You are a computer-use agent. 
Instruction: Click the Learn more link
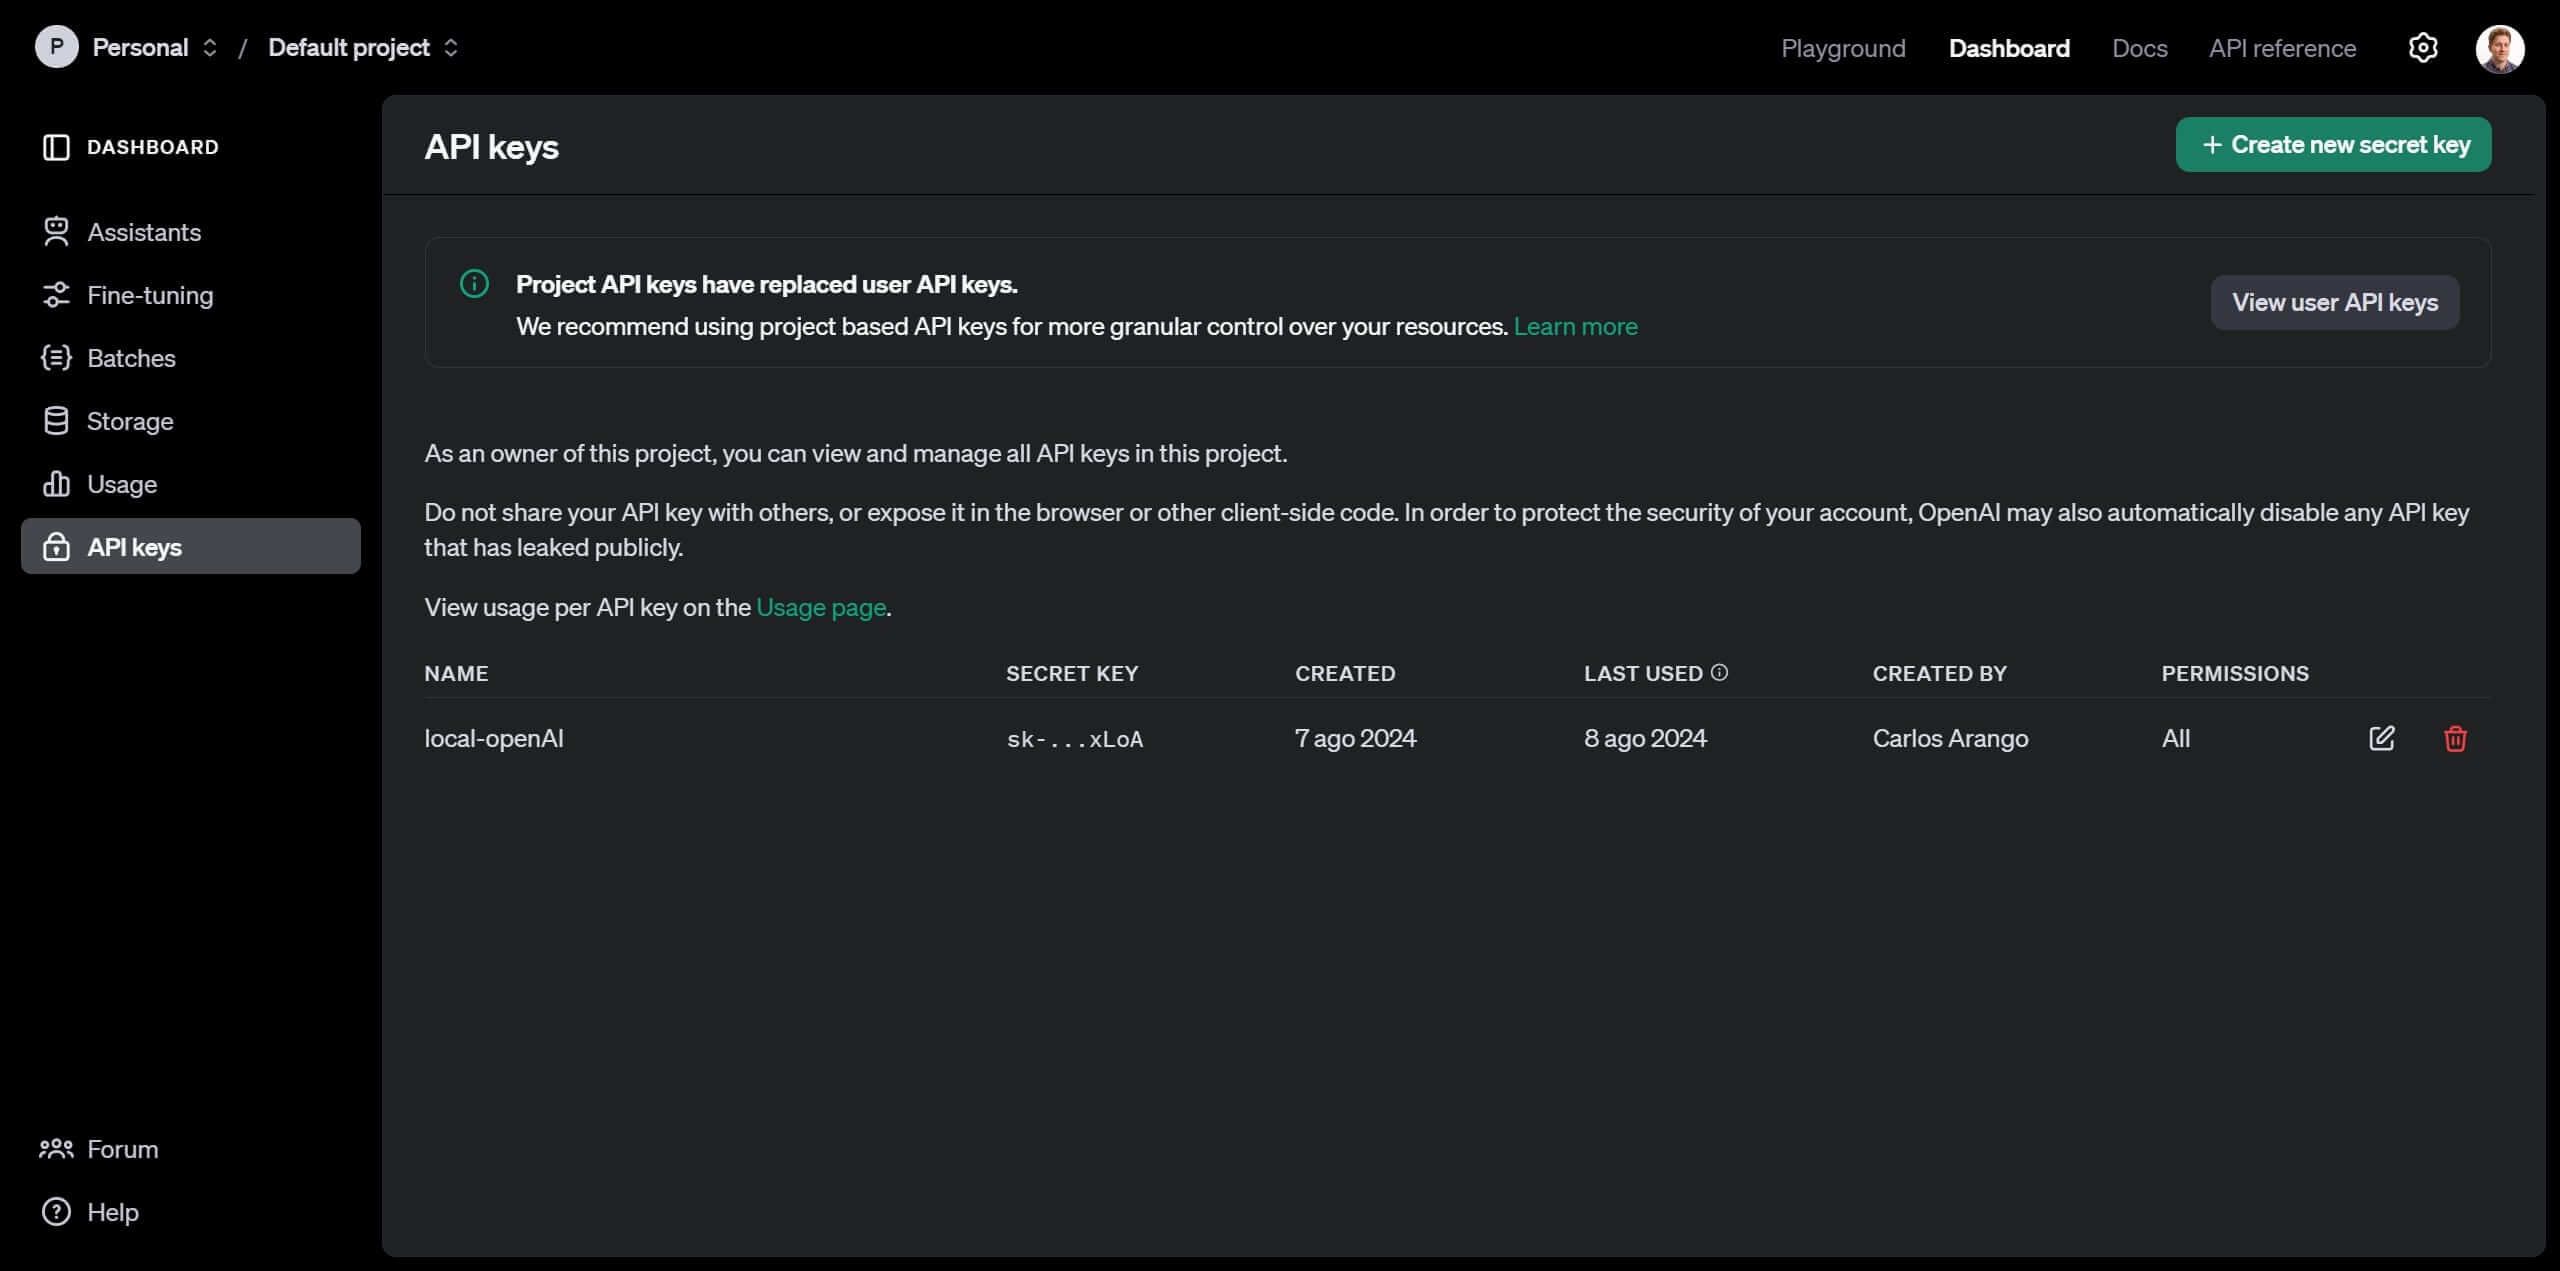tap(1576, 325)
